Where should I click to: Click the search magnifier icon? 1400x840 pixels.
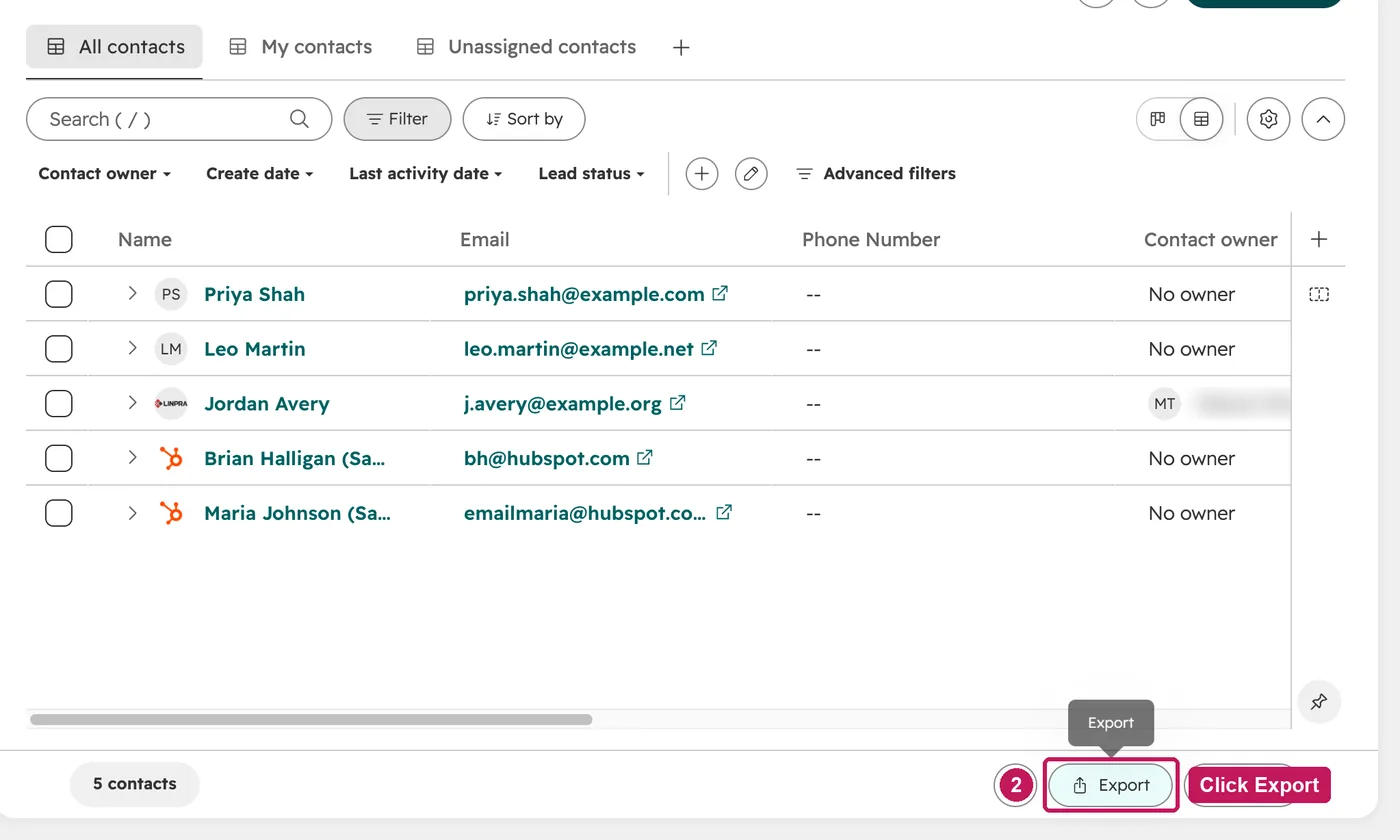click(299, 119)
